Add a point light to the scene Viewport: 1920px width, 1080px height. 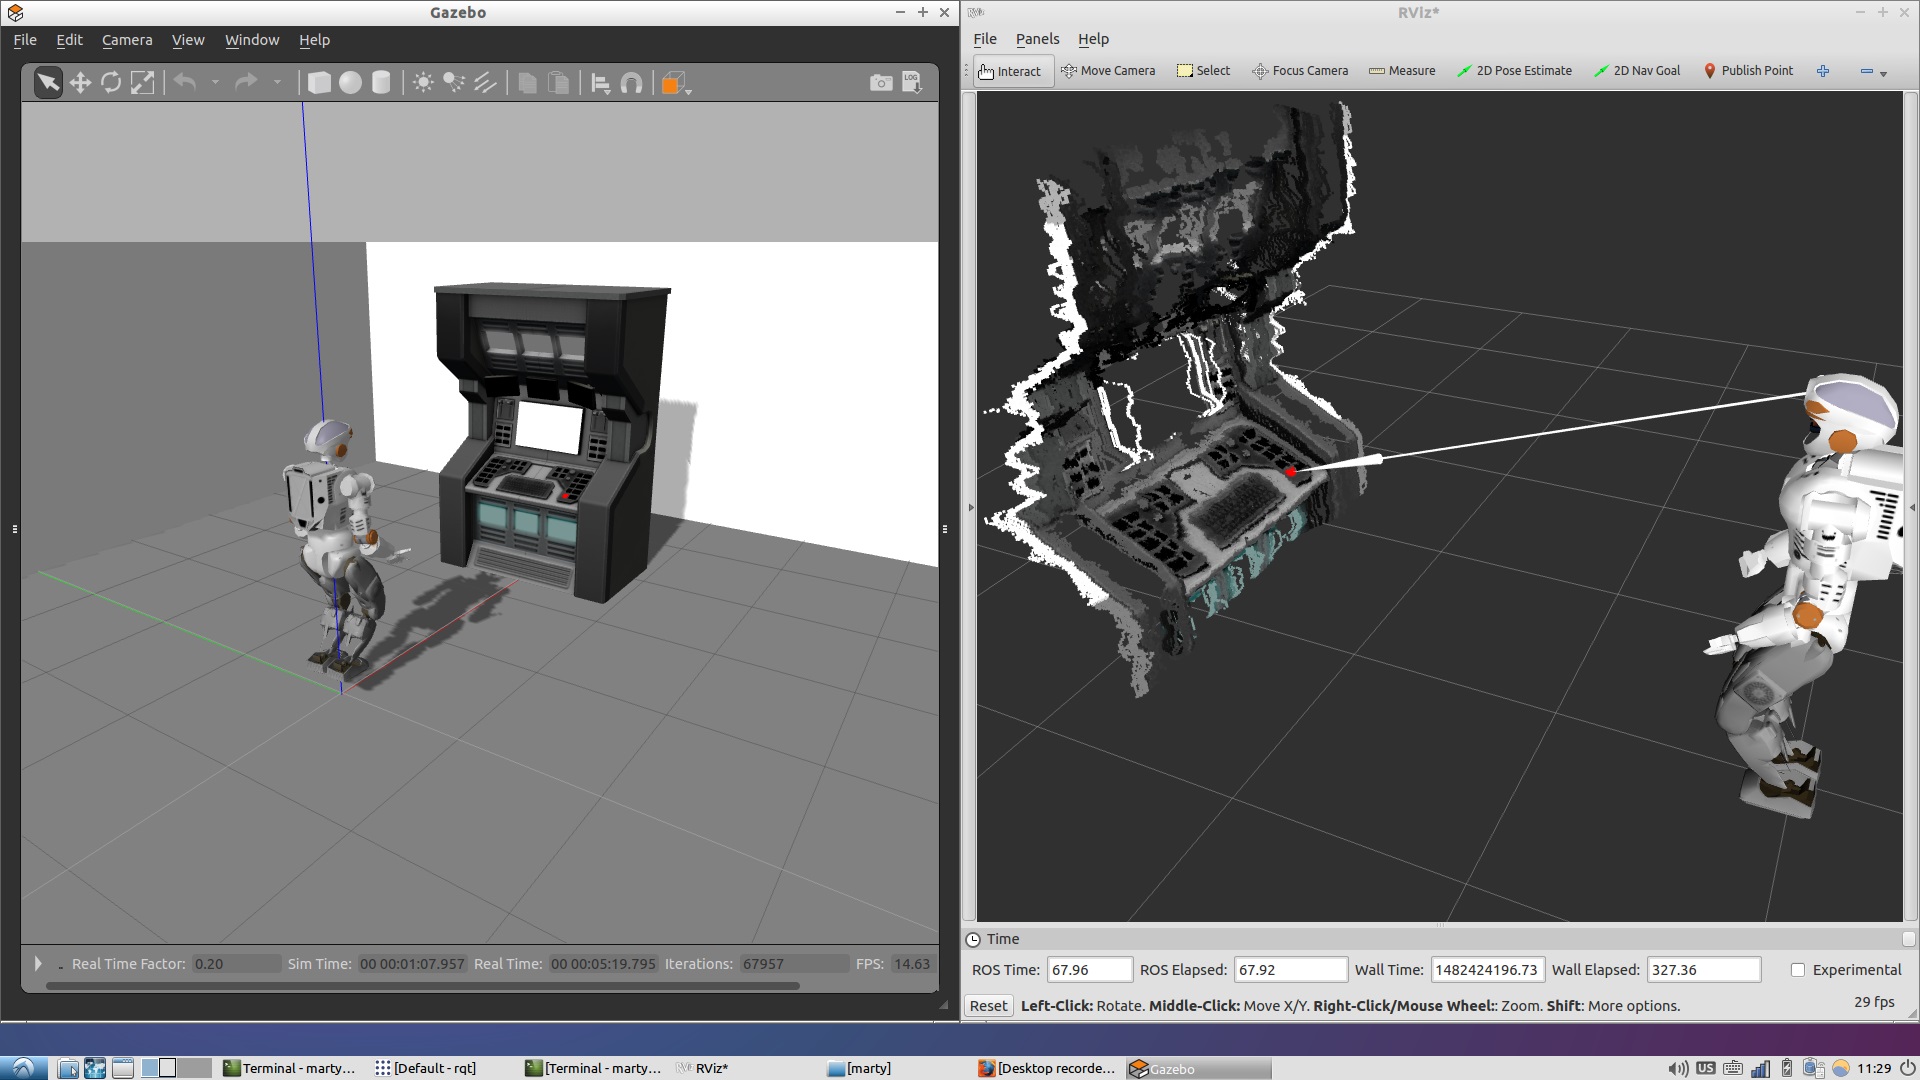click(x=423, y=83)
